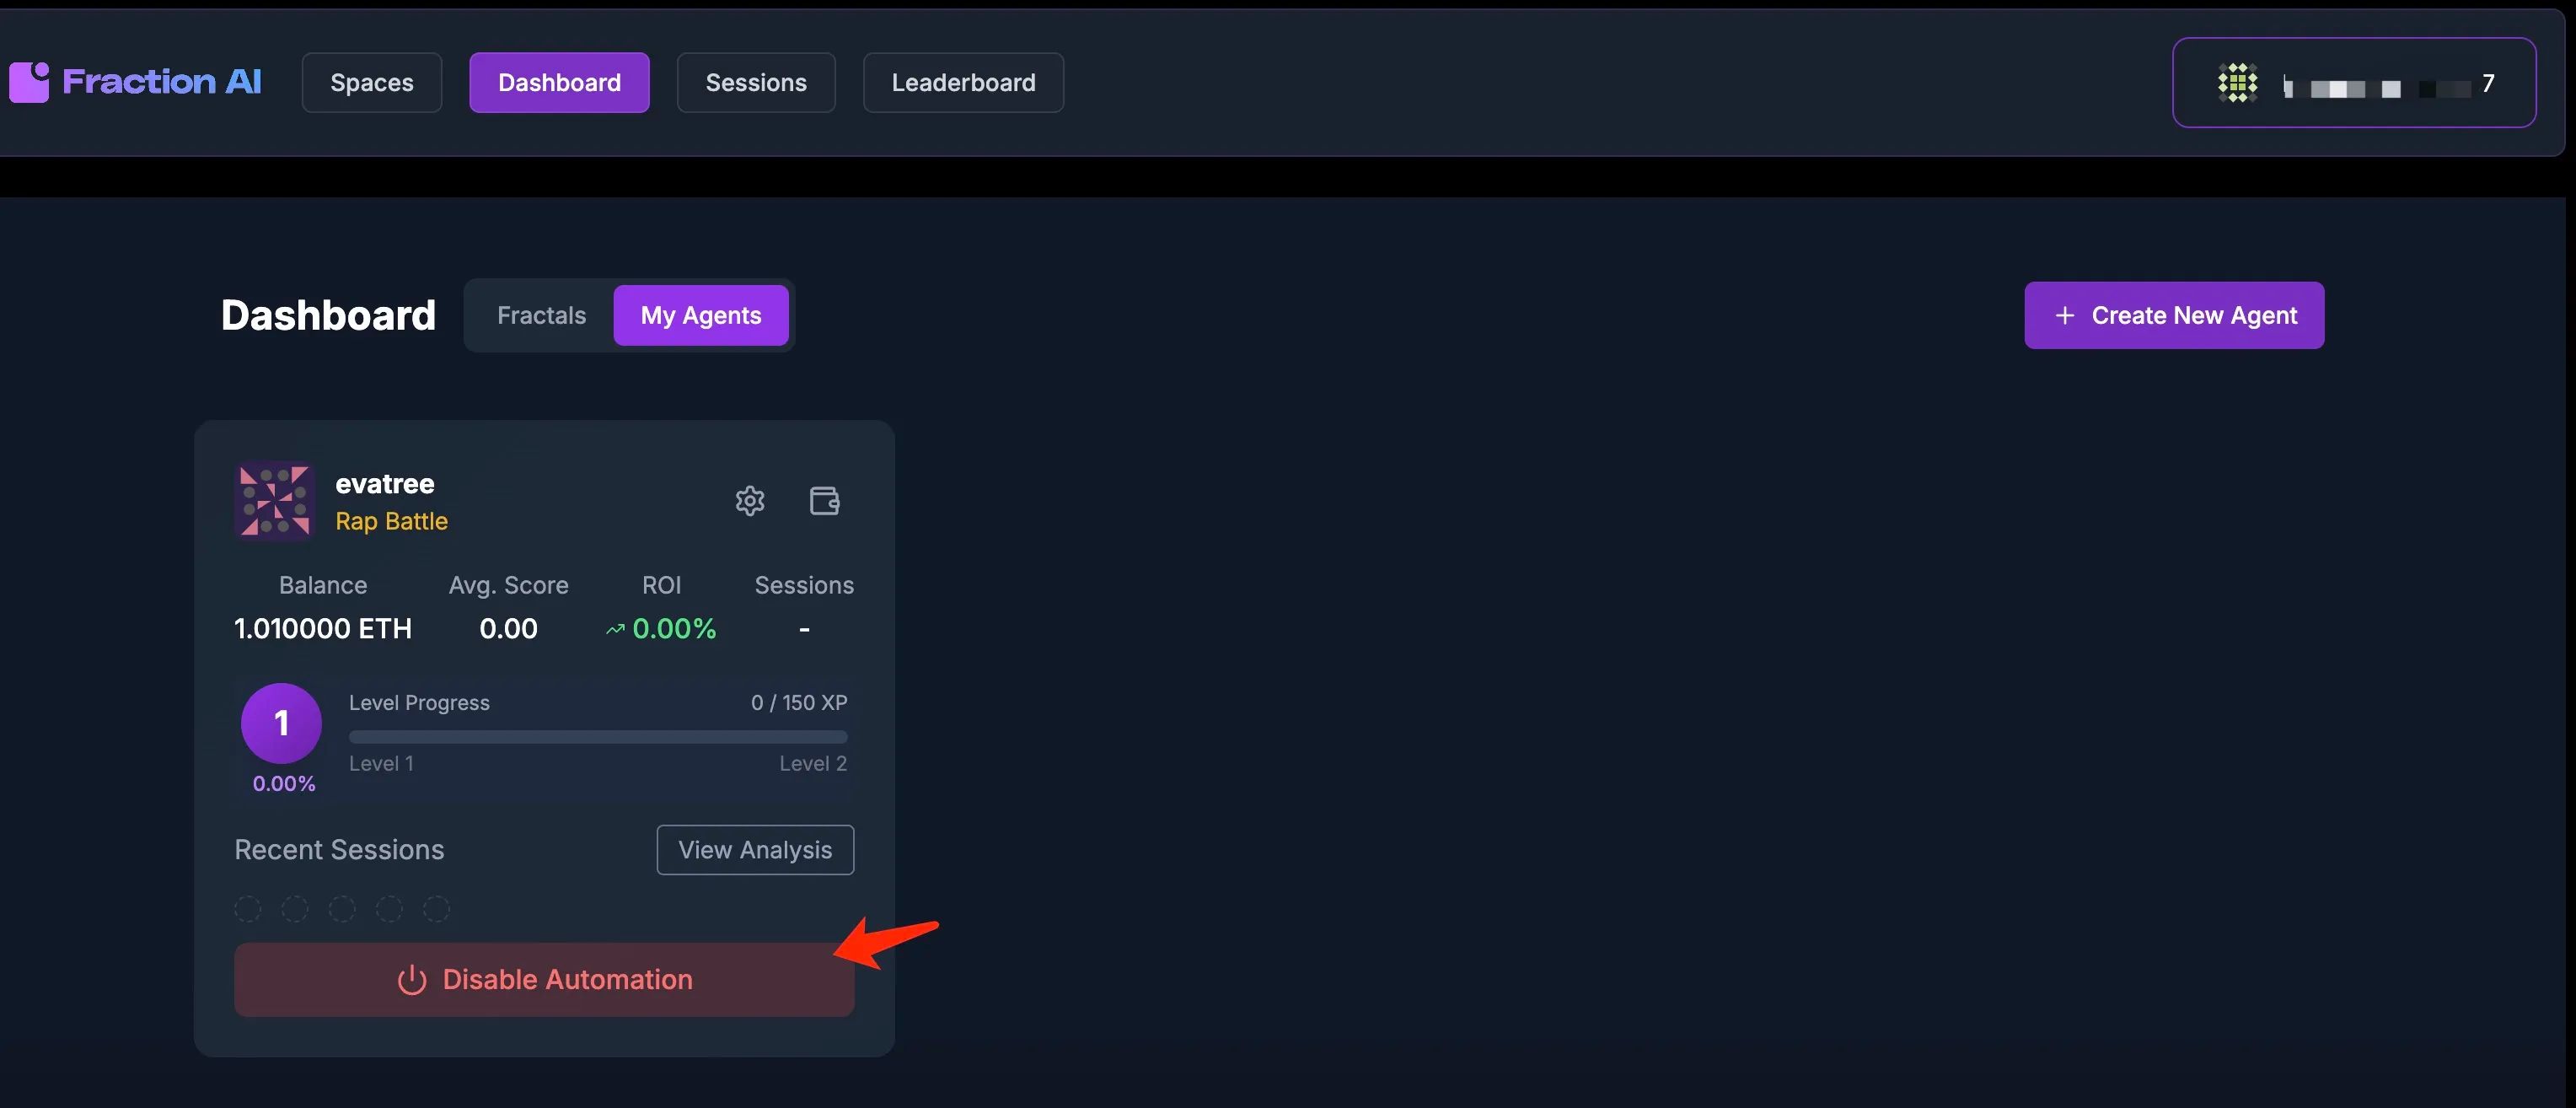The image size is (2576, 1108).
Task: Select the My Agents tab
Action: click(700, 316)
